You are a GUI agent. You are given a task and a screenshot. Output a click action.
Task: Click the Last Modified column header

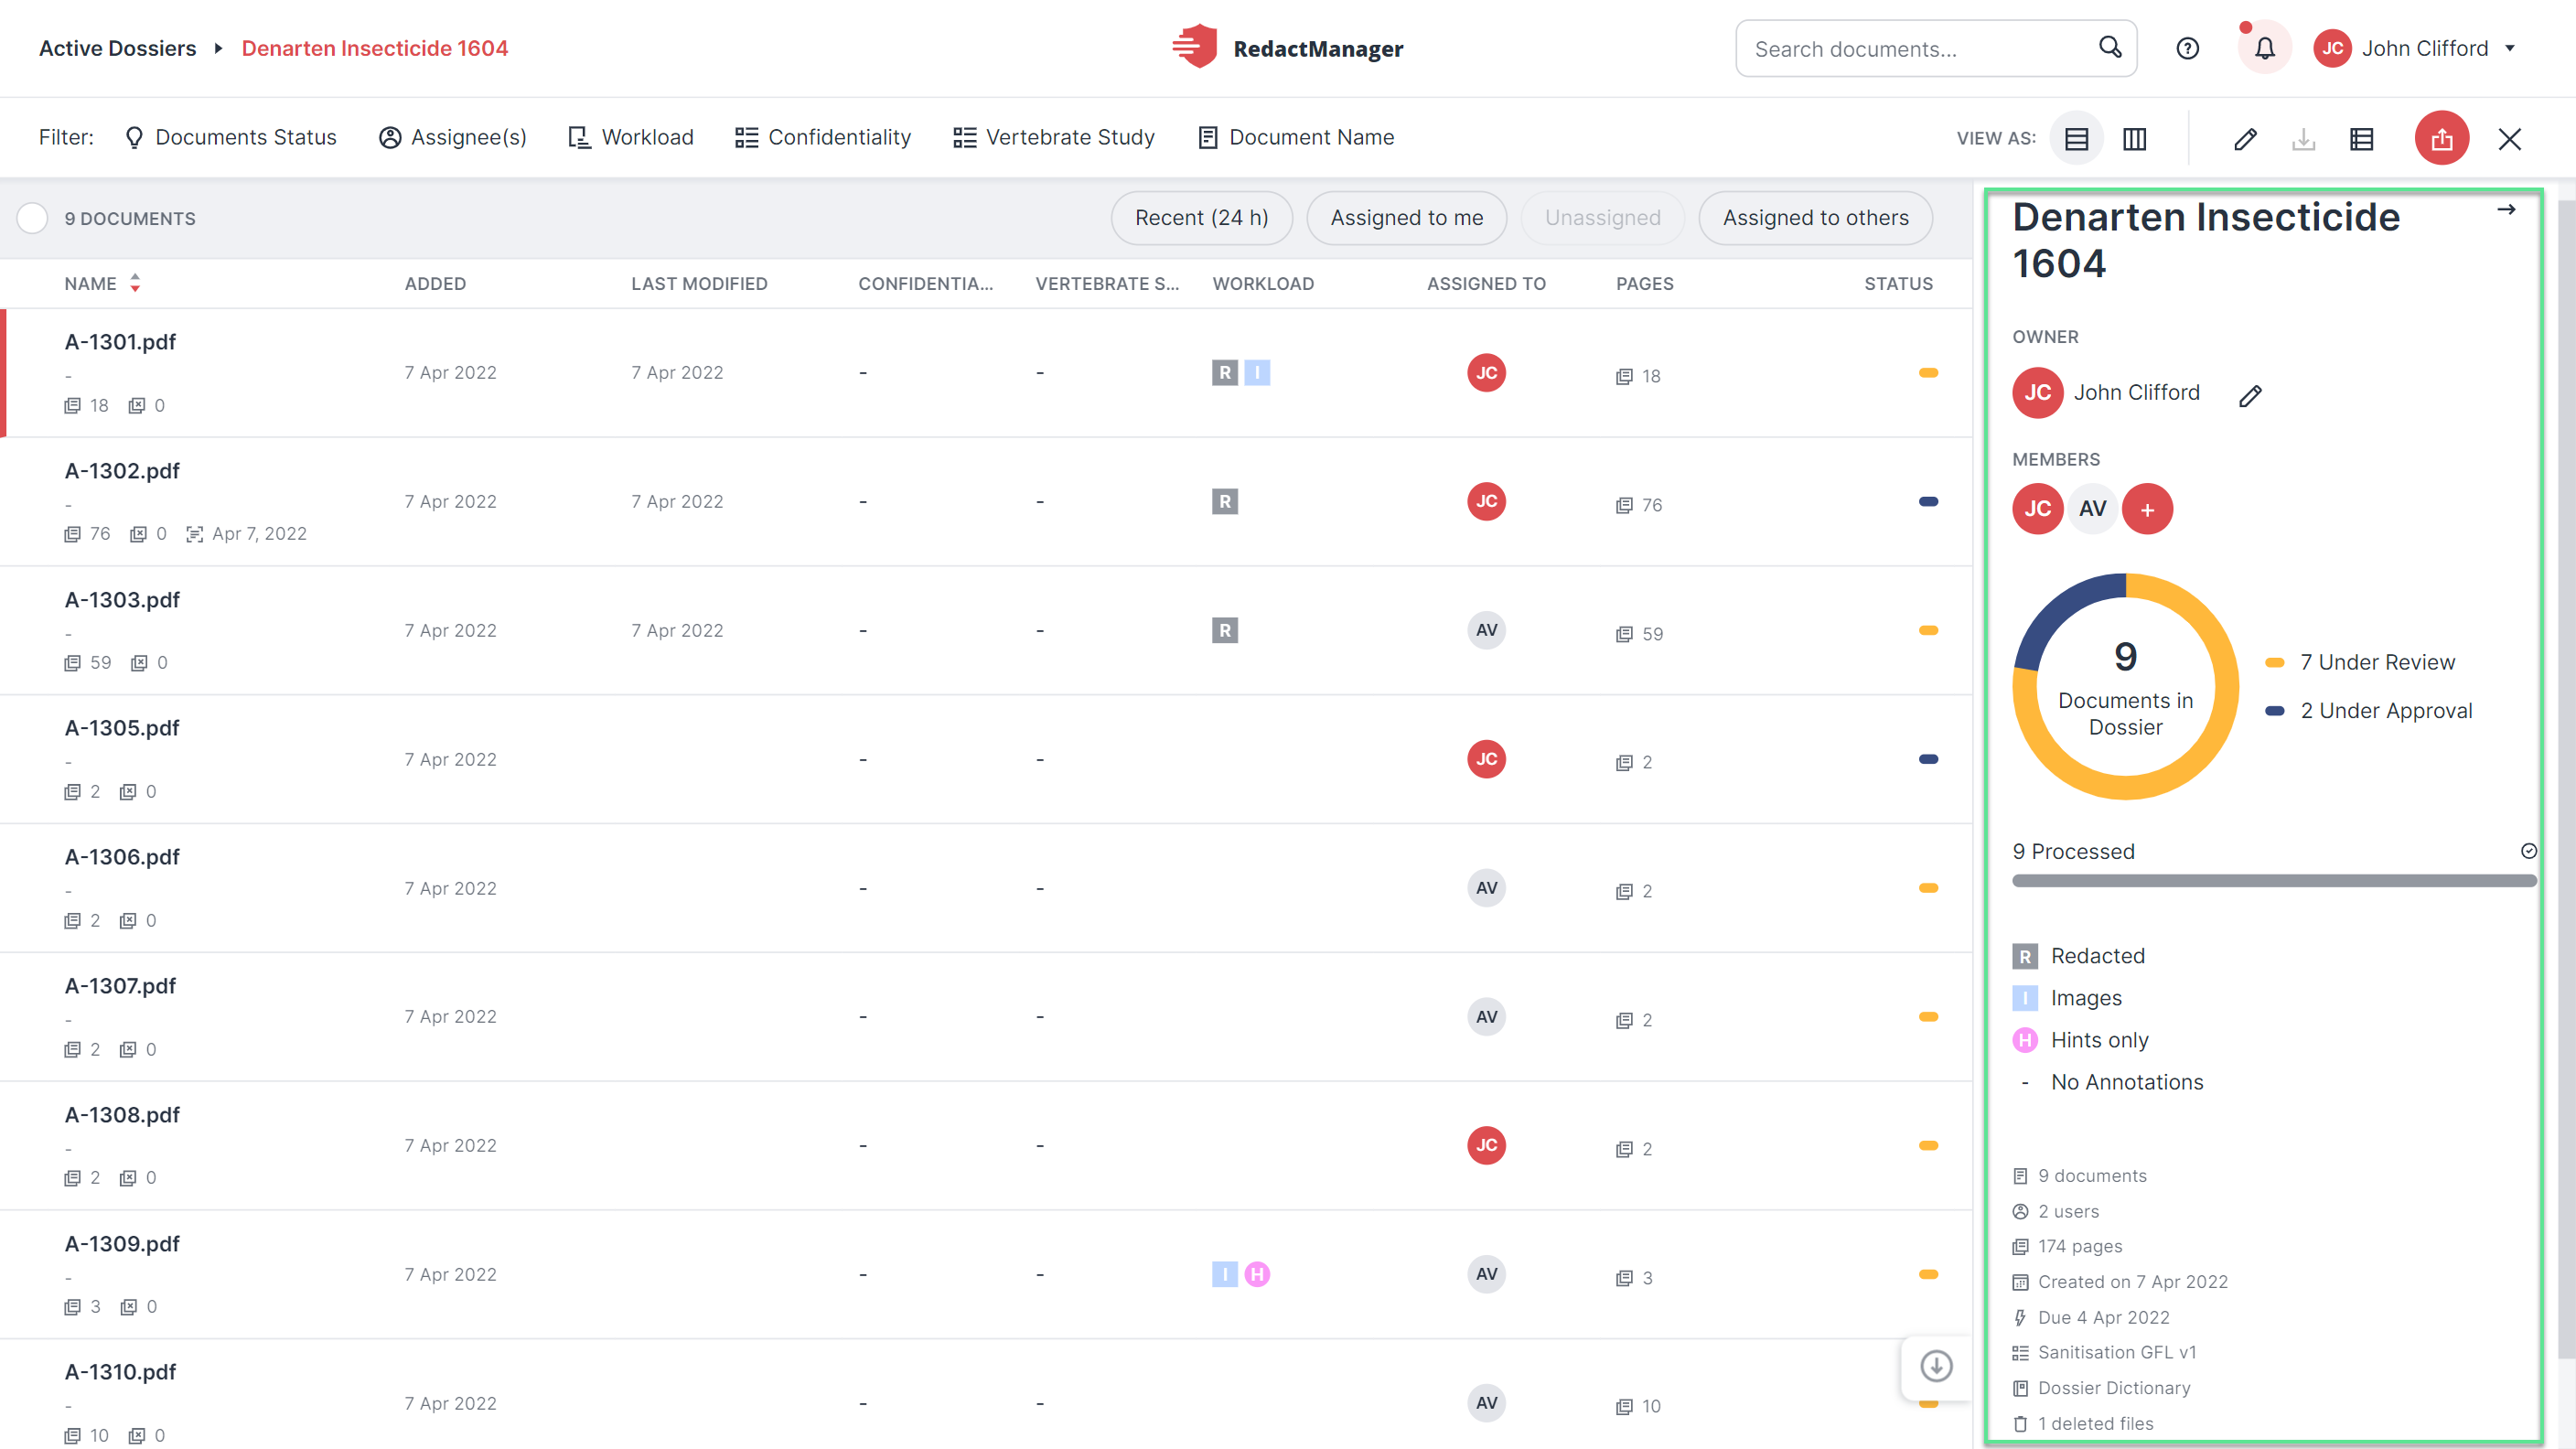[x=699, y=284]
